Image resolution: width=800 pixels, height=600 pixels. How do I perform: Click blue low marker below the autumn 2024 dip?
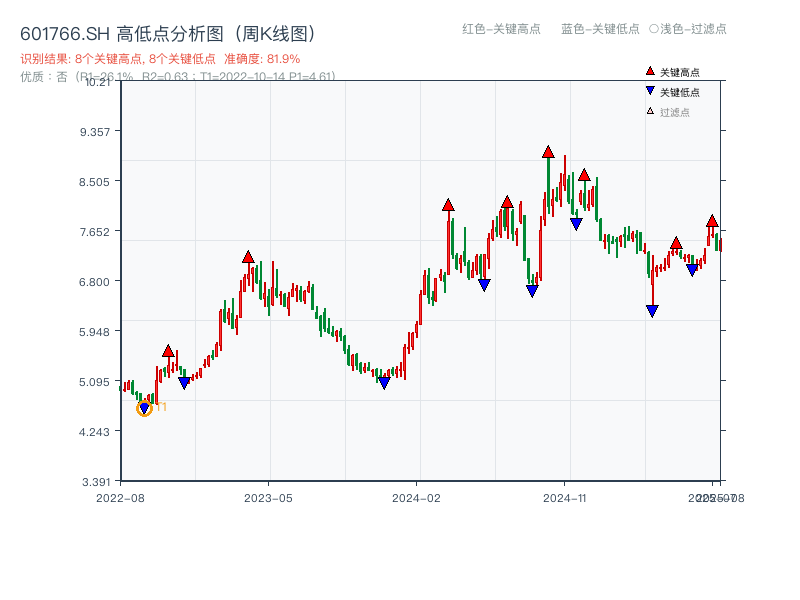[x=532, y=291]
